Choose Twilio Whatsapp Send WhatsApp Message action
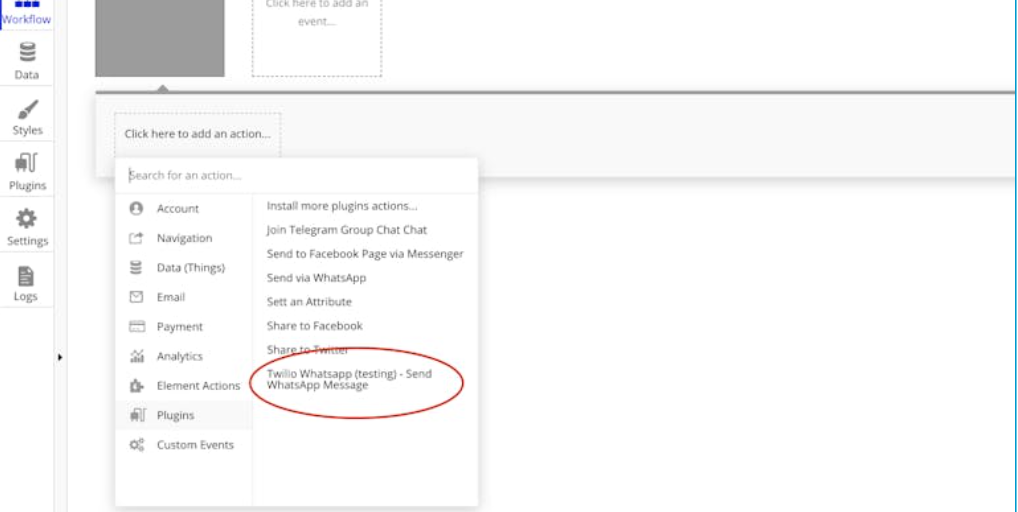This screenshot has height=512, width=1018. point(349,379)
